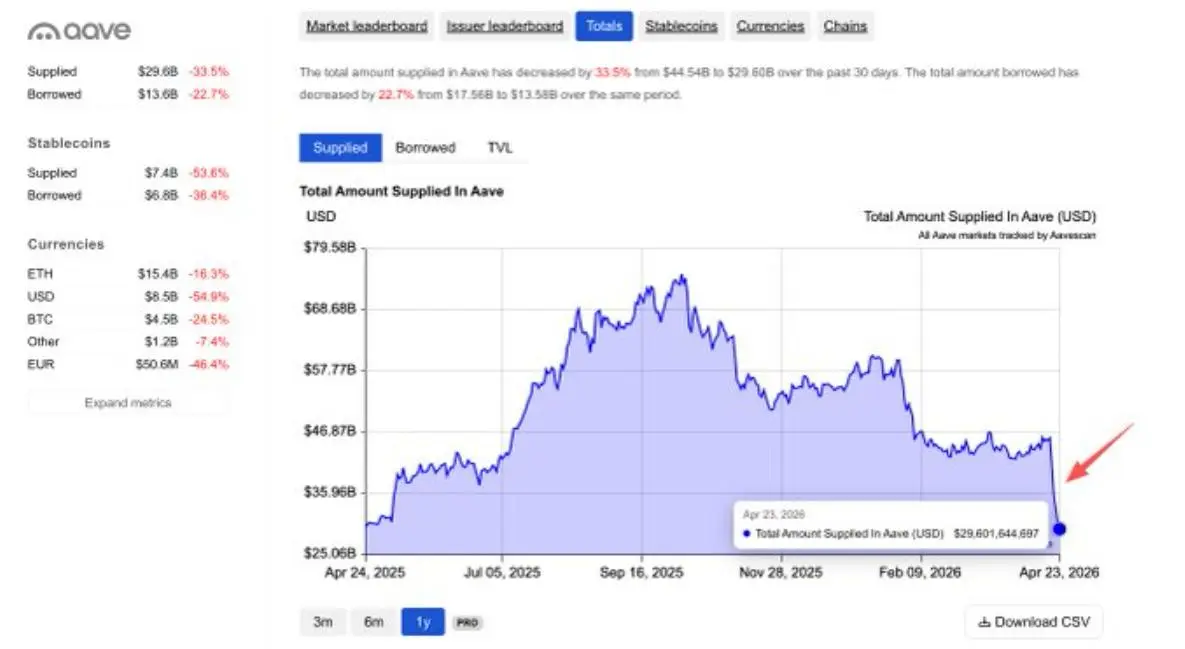Image resolution: width=1185 pixels, height=649 pixels.
Task: Click the $29.6B supplied value
Action: click(x=157, y=71)
